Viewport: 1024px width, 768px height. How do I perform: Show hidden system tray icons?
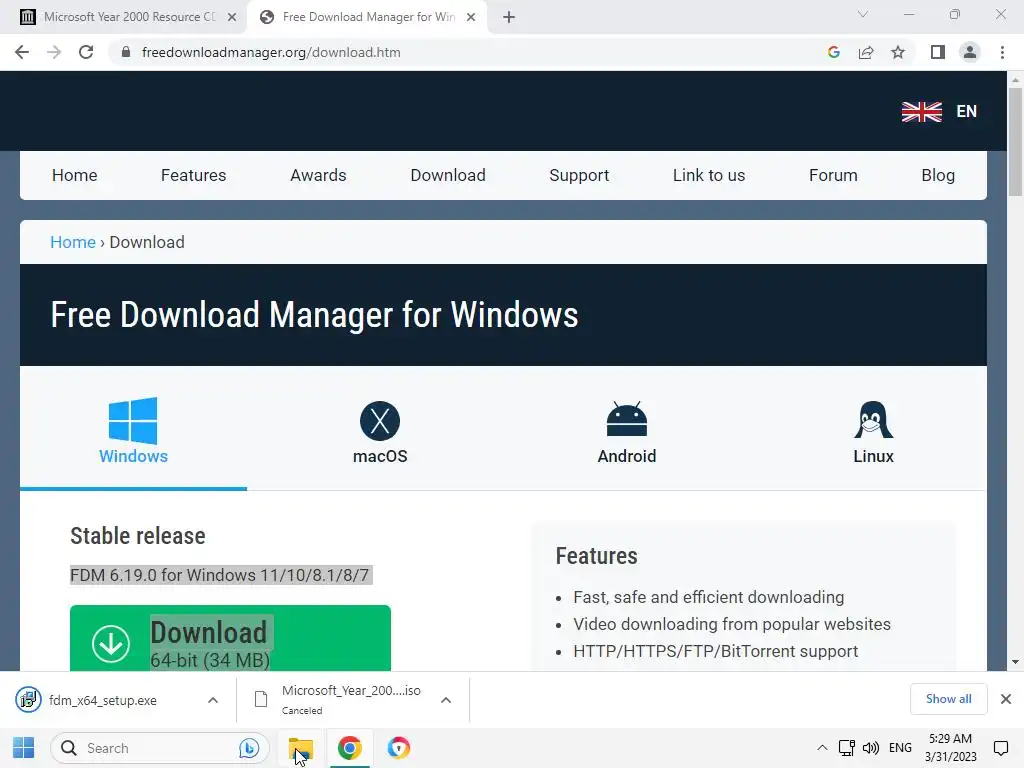[822, 748]
